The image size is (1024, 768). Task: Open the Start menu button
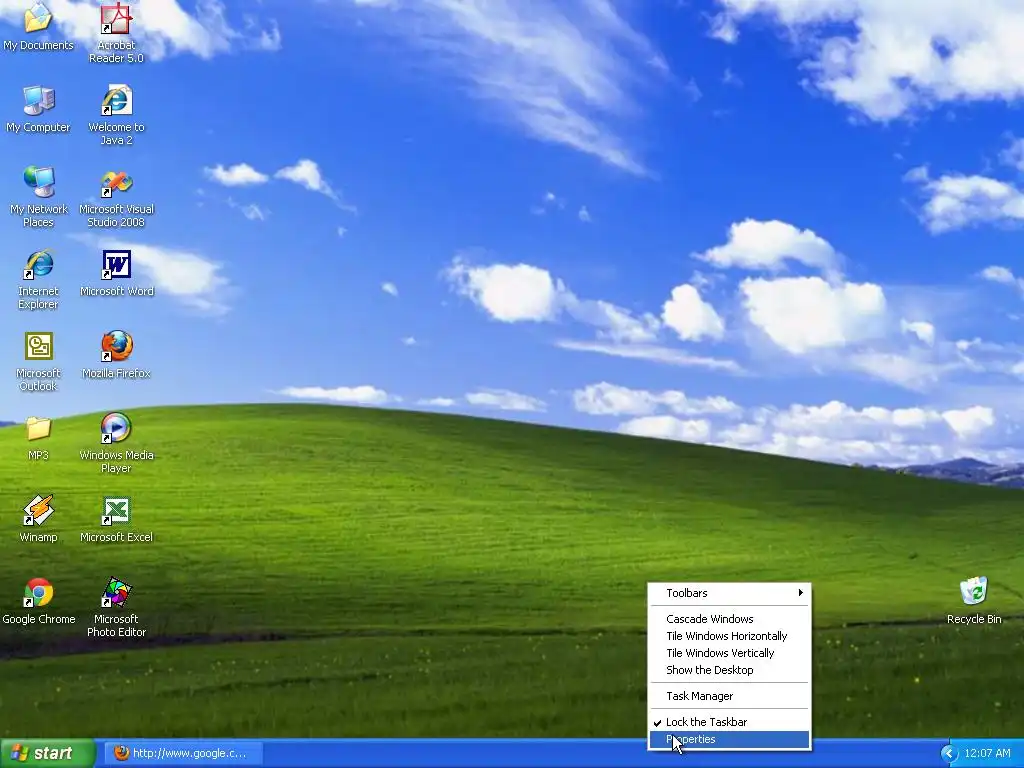tap(48, 753)
